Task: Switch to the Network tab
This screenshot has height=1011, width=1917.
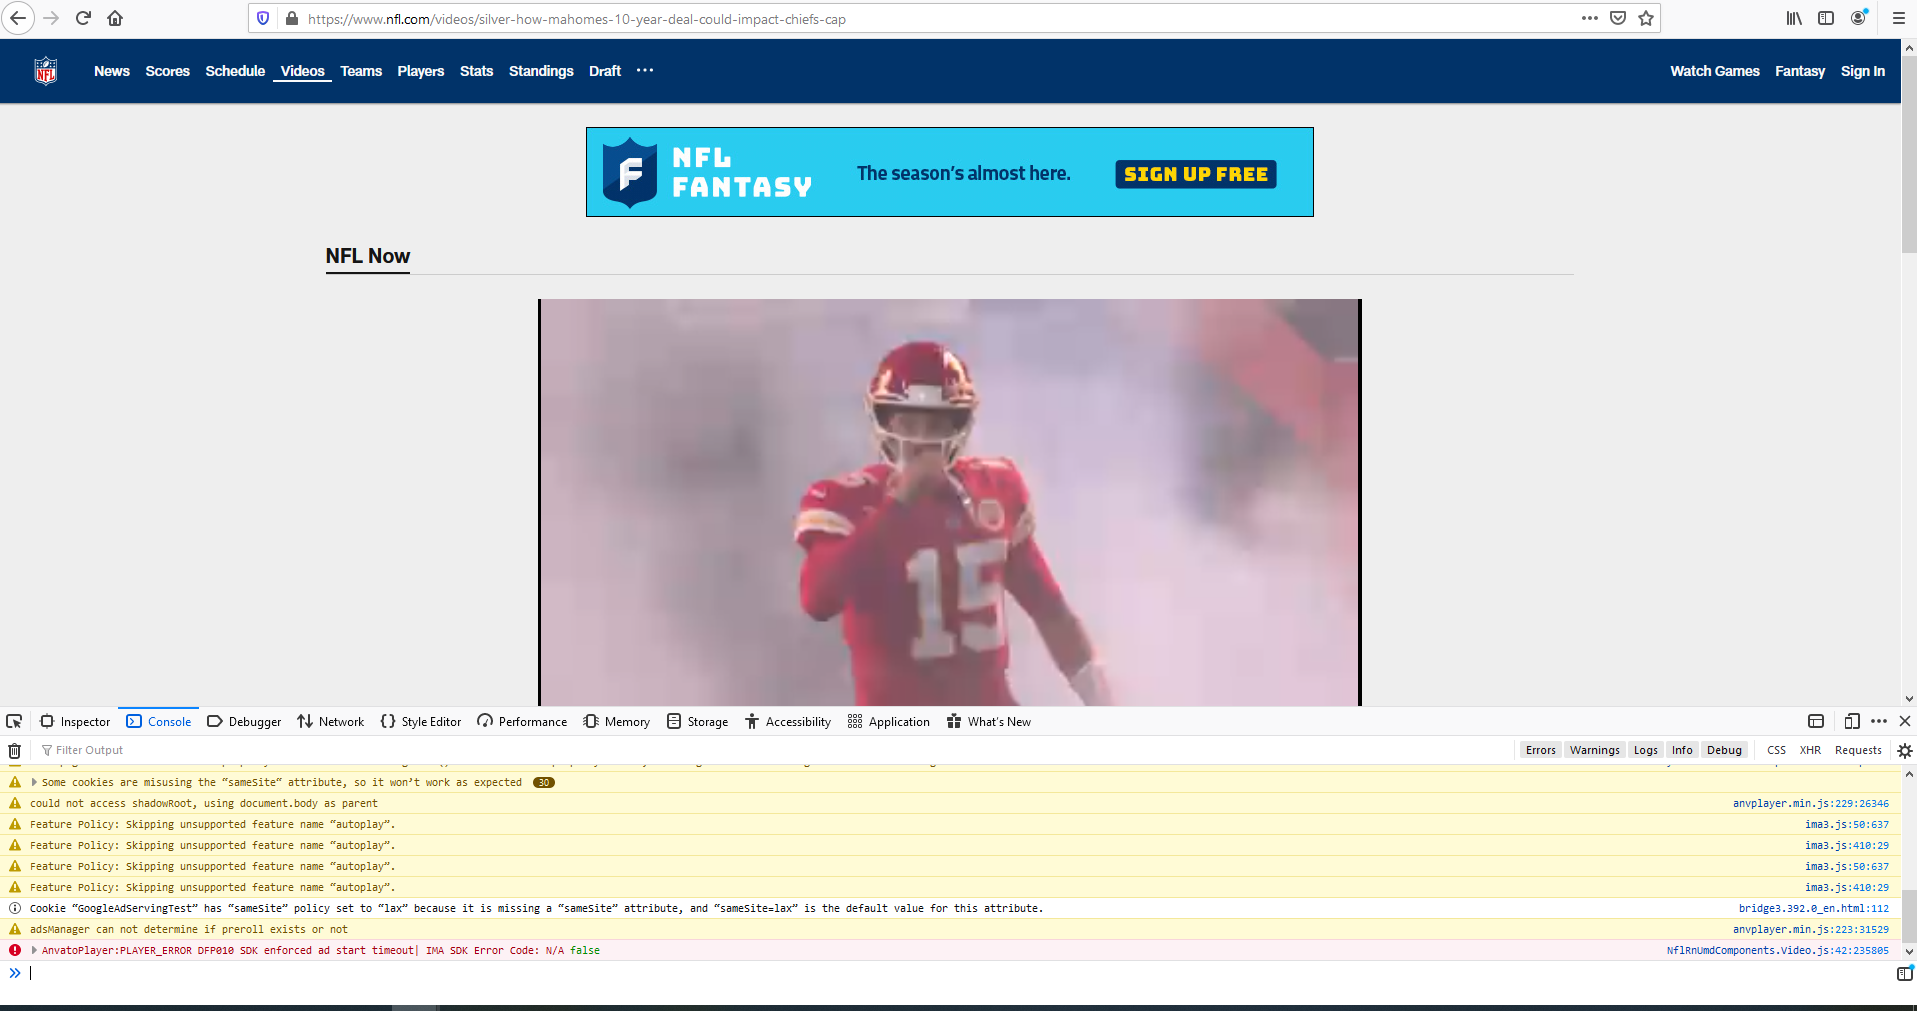Action: (330, 721)
